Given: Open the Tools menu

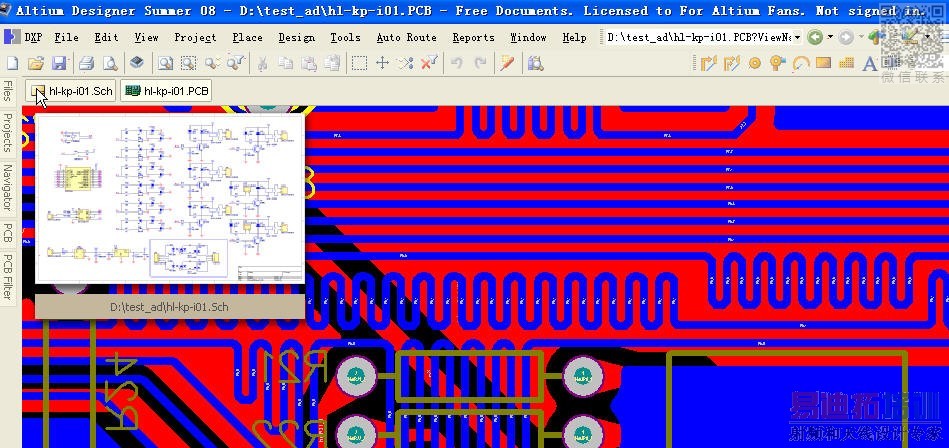Looking at the screenshot, I should tap(346, 38).
